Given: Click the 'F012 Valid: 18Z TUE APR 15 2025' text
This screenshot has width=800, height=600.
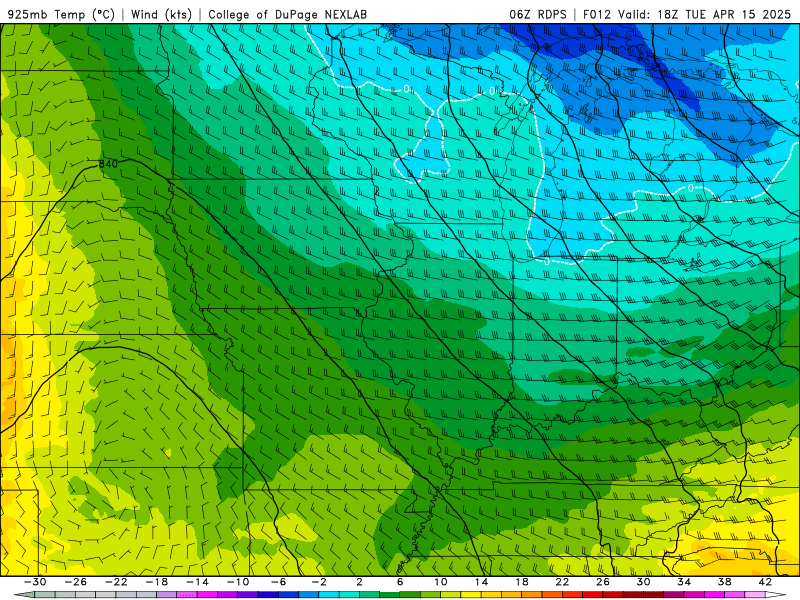Looking at the screenshot, I should pyautogui.click(x=687, y=14).
